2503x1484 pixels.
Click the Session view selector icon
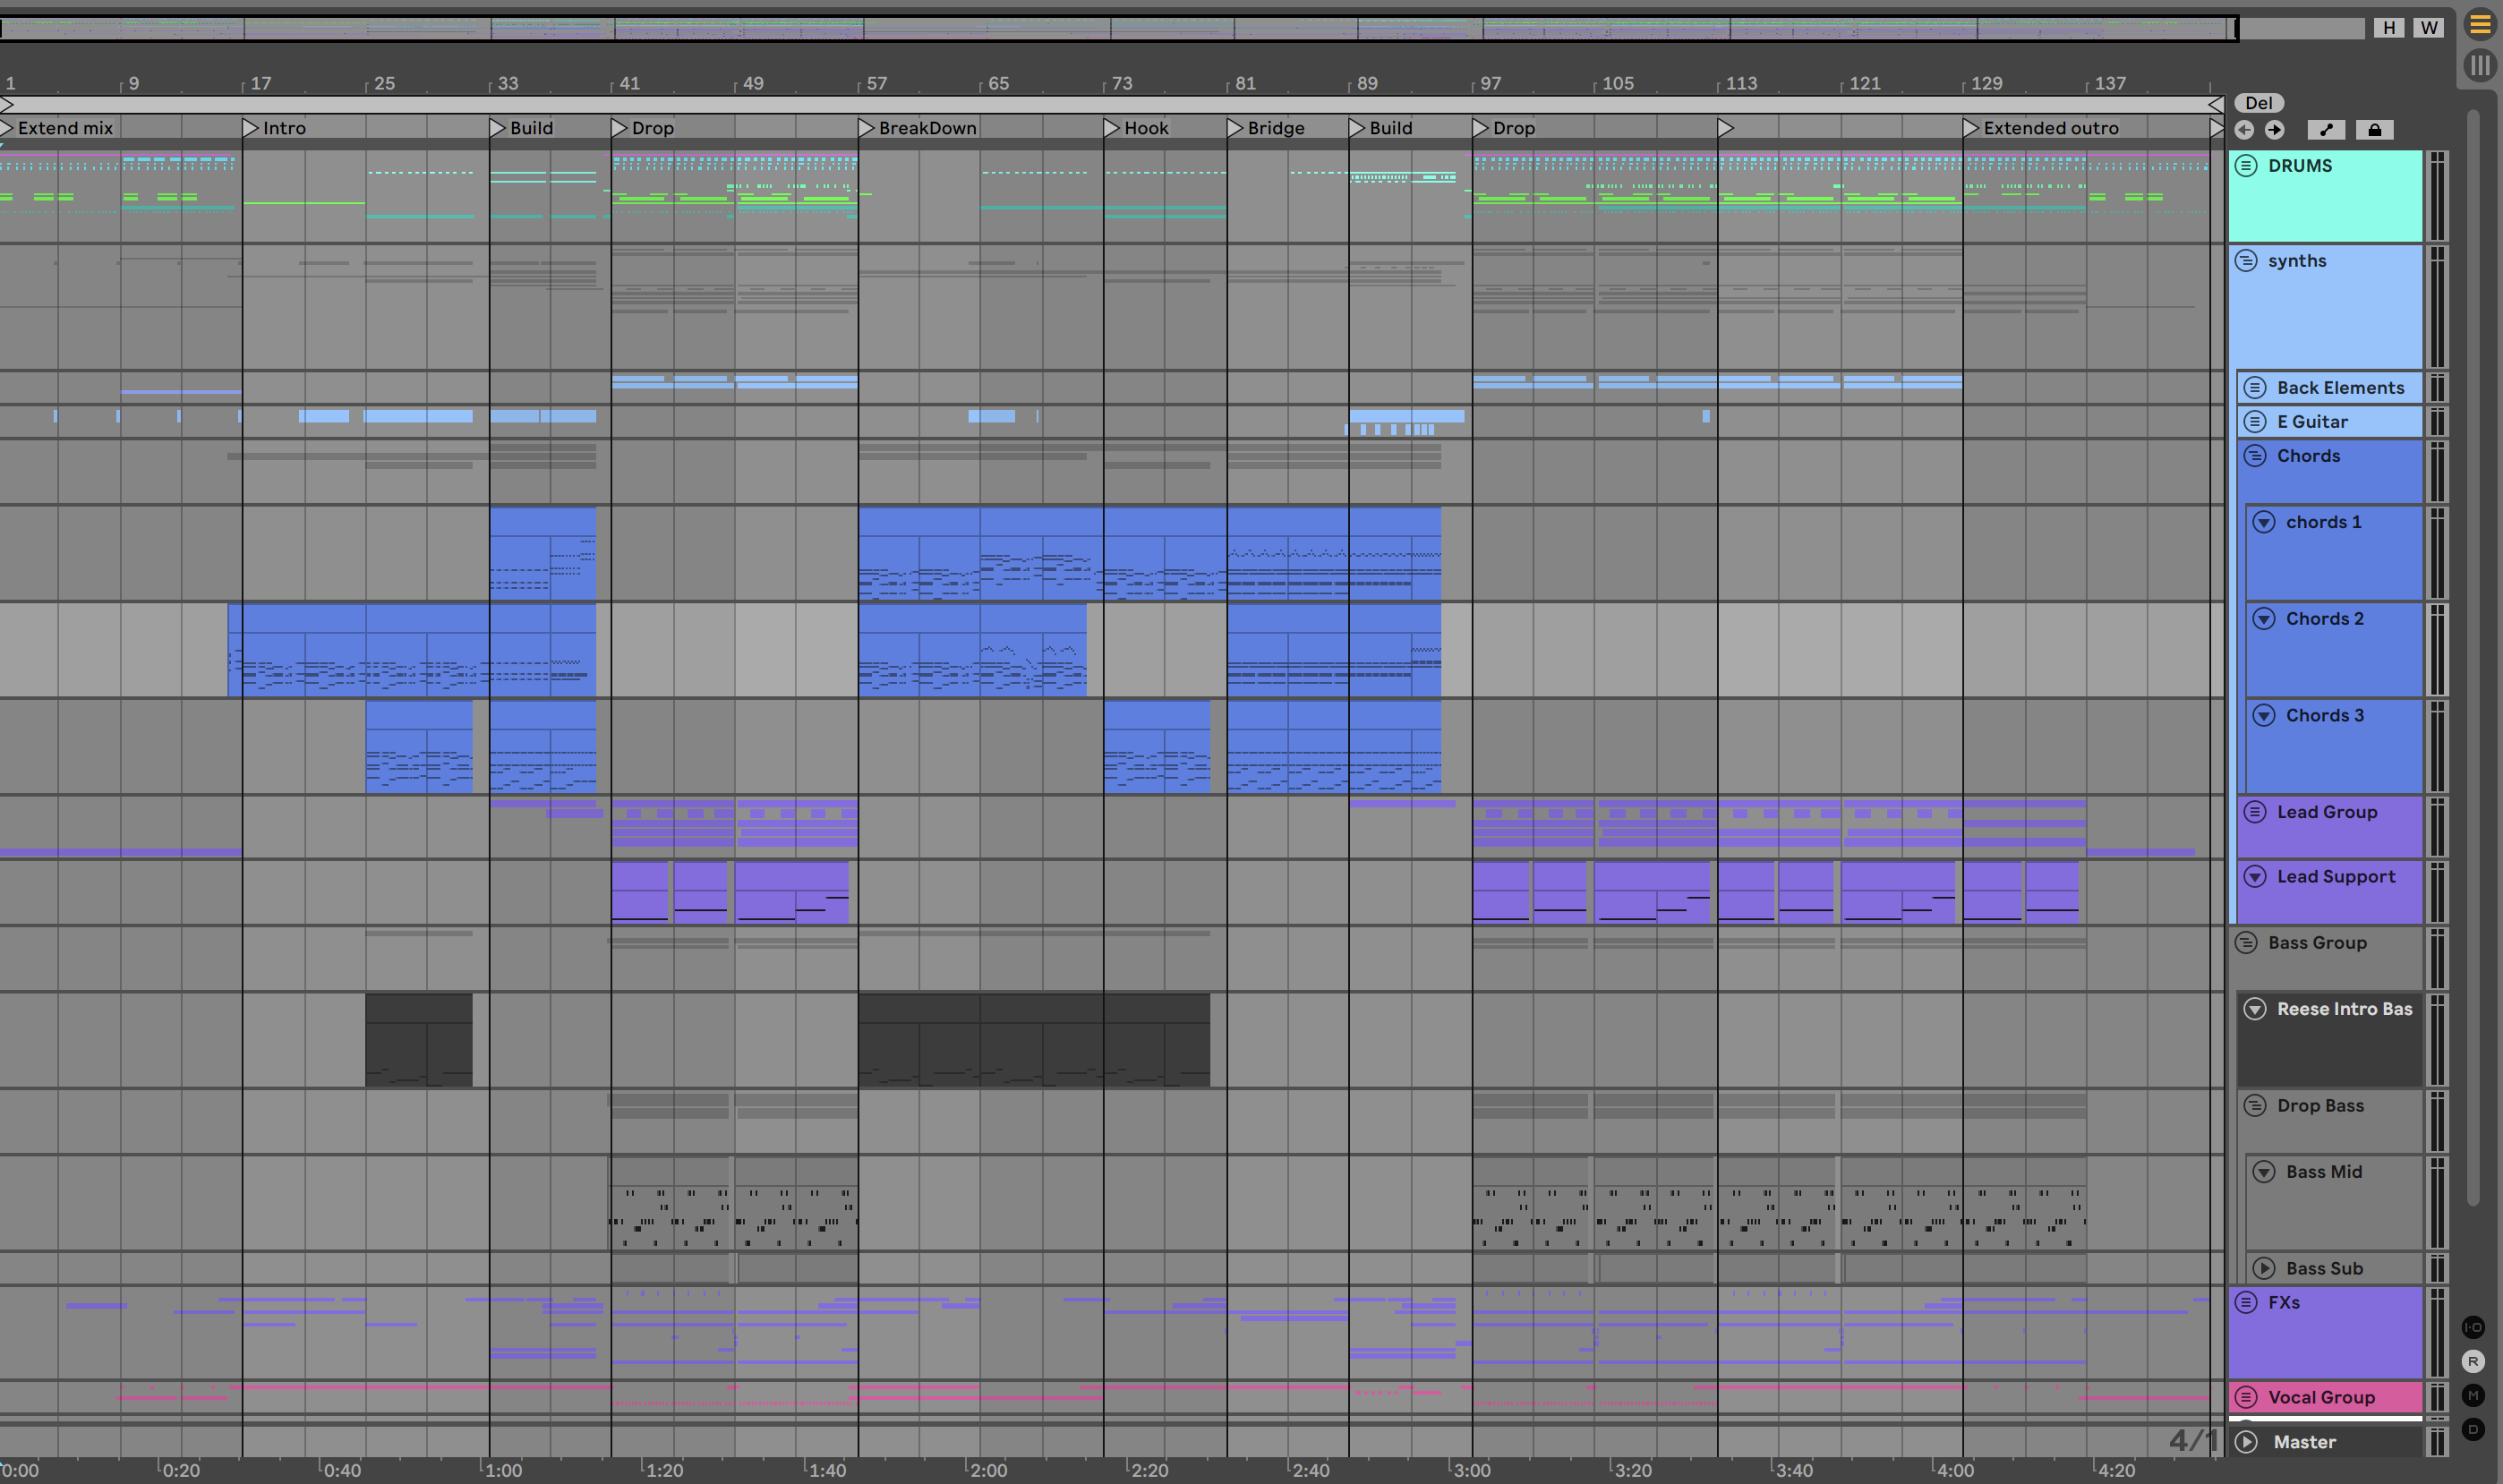coord(2480,66)
